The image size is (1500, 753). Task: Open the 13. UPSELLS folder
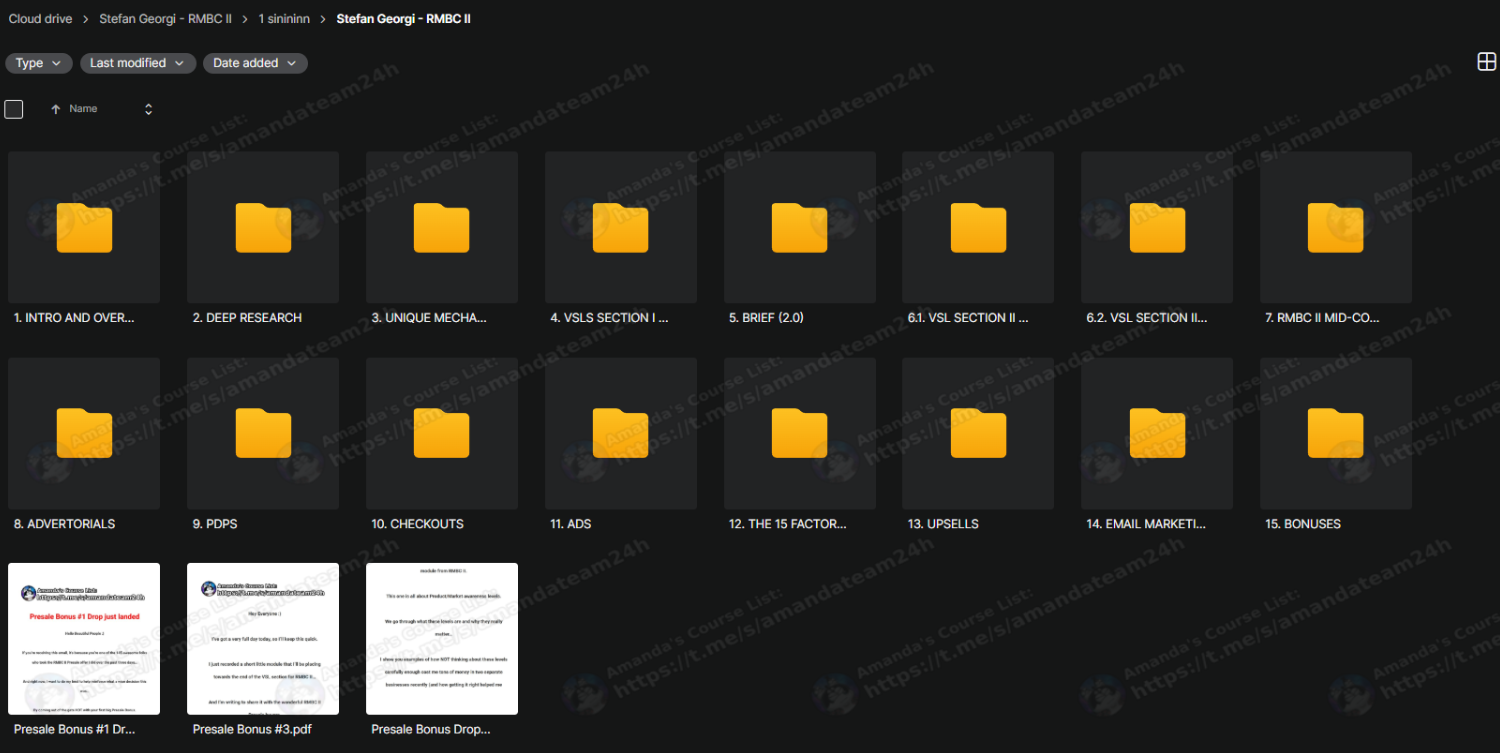978,434
